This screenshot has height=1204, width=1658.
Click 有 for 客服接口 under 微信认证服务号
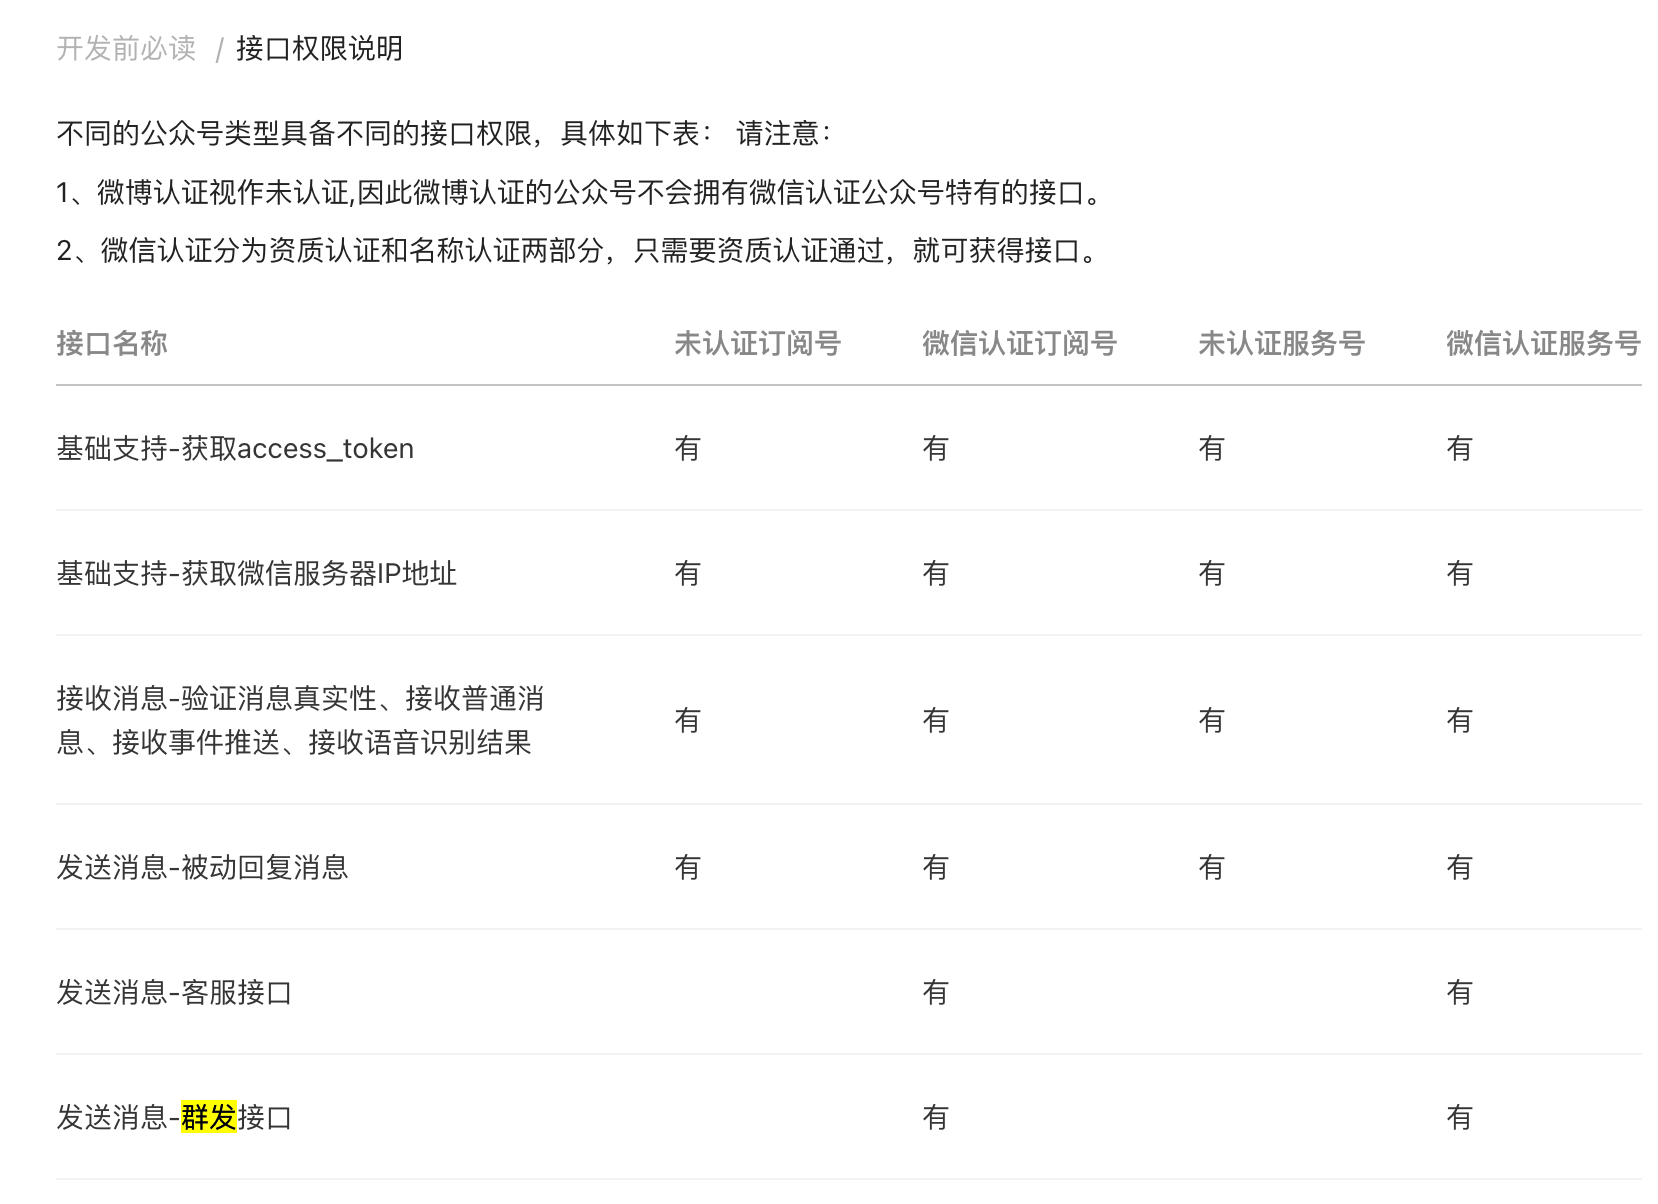[1459, 992]
